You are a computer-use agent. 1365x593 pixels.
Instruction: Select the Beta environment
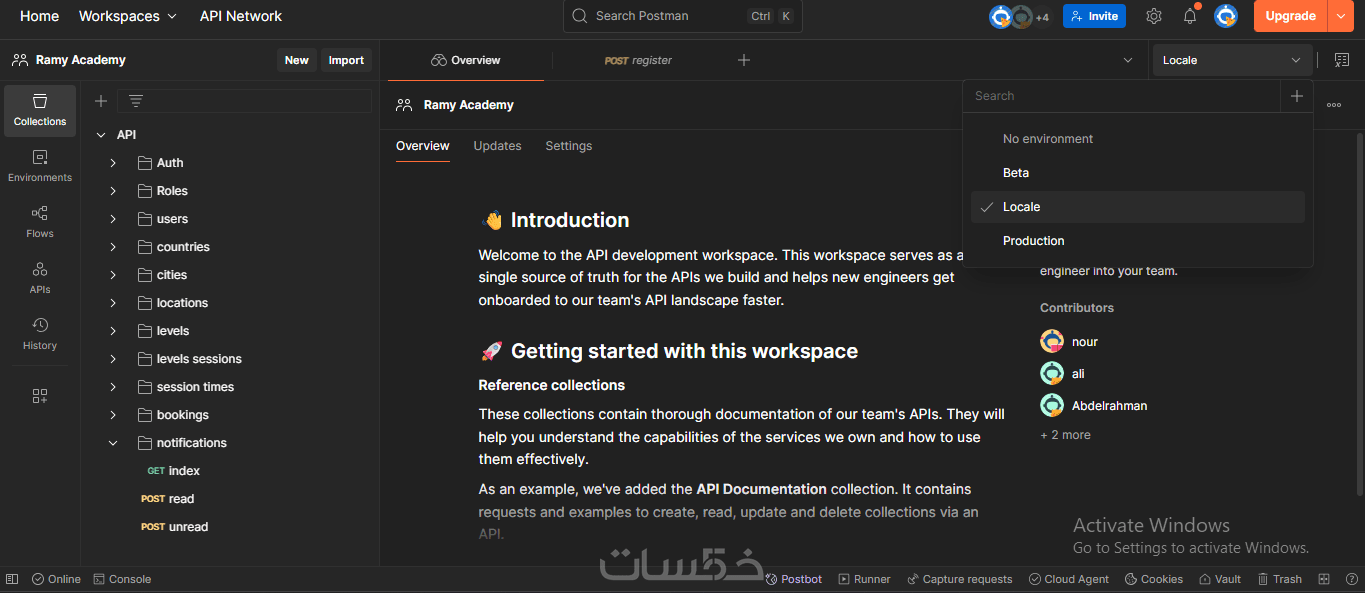pyautogui.click(x=1016, y=173)
